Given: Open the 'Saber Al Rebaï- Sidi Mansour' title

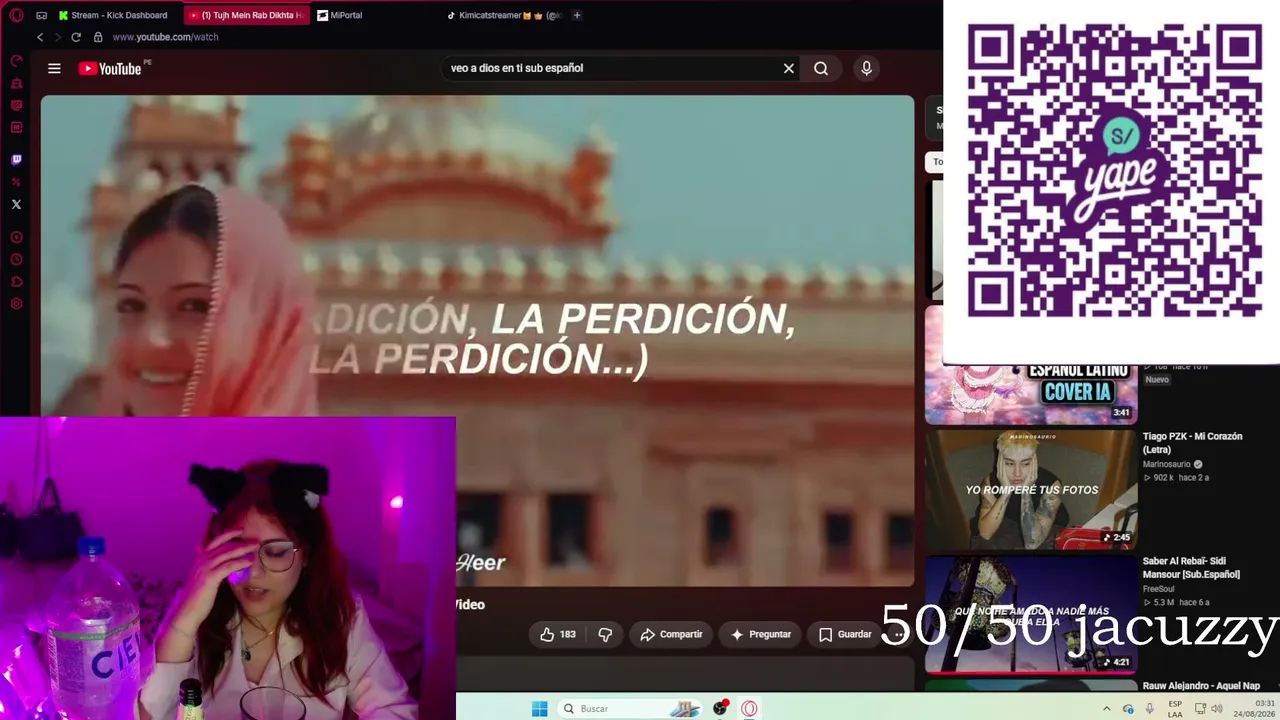Looking at the screenshot, I should pyautogui.click(x=1191, y=568).
